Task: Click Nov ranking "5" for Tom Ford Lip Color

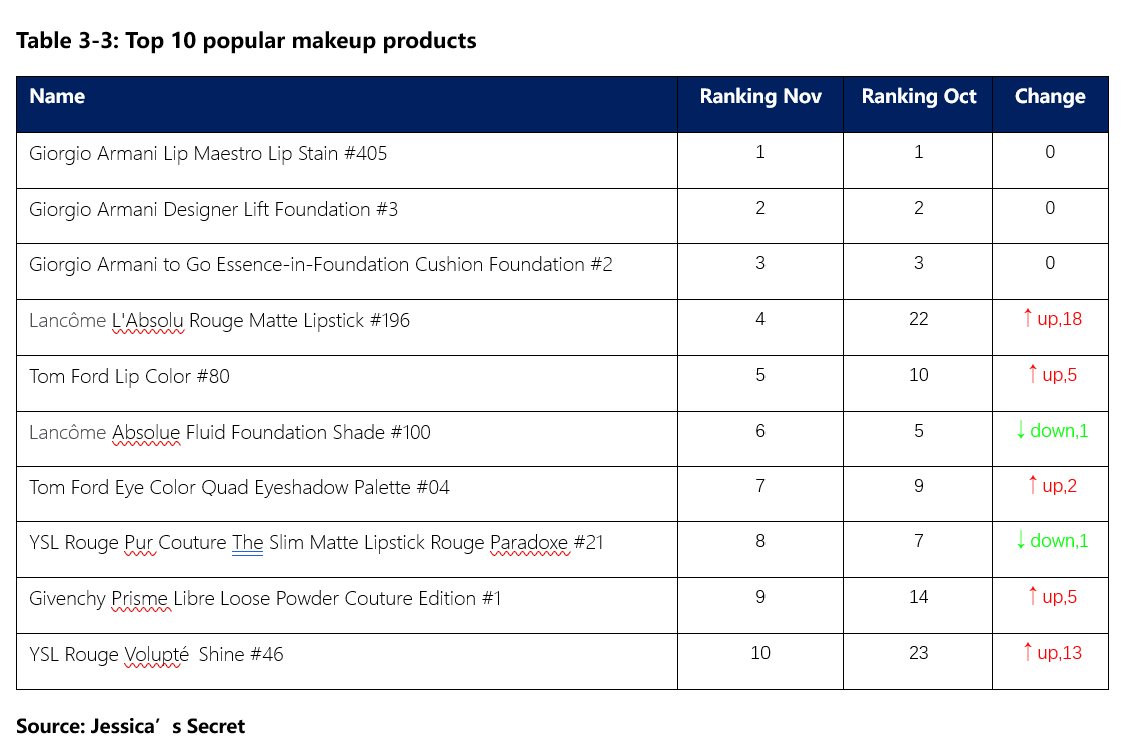Action: [x=760, y=376]
